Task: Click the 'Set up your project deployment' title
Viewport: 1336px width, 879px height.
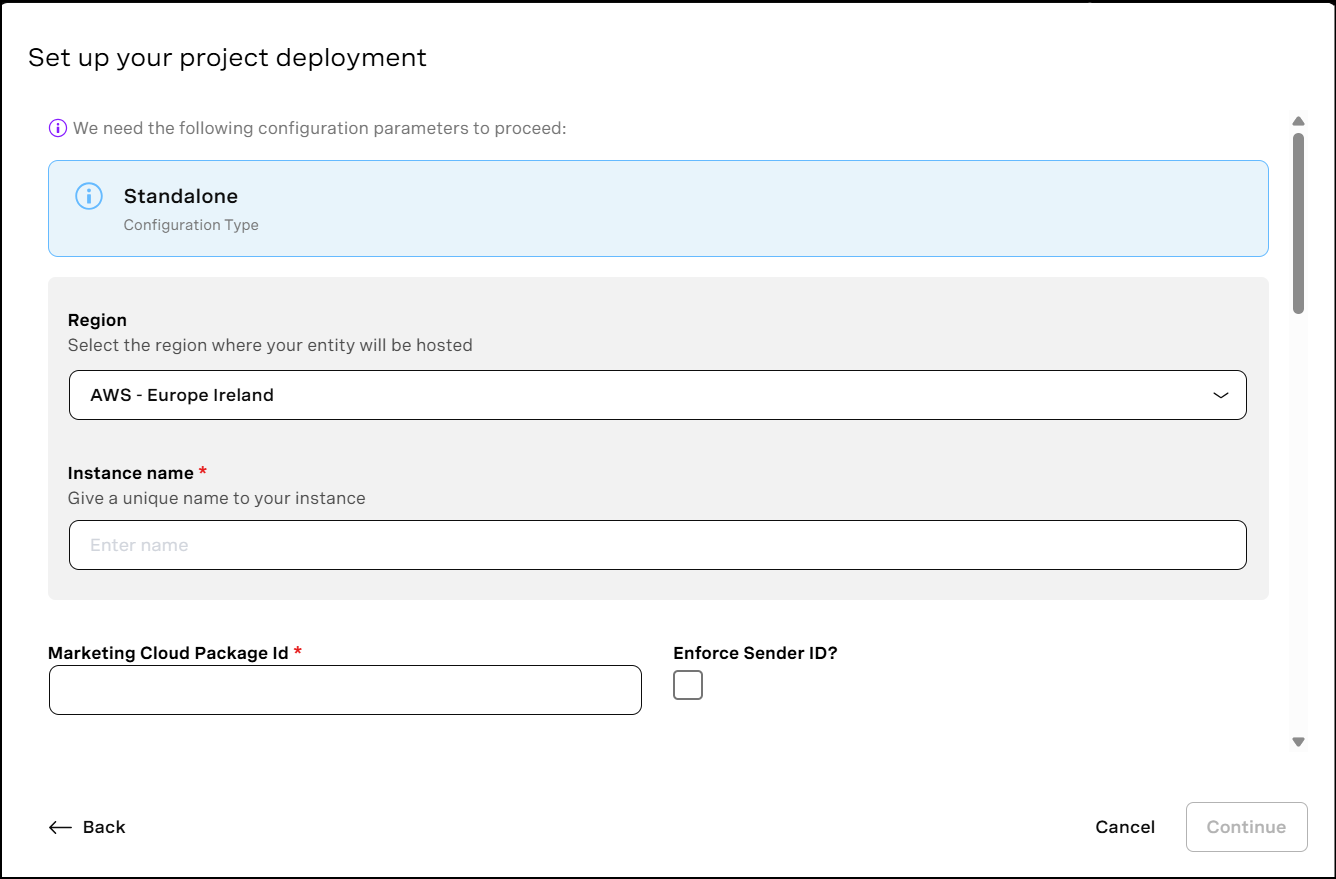Action: pyautogui.click(x=227, y=58)
